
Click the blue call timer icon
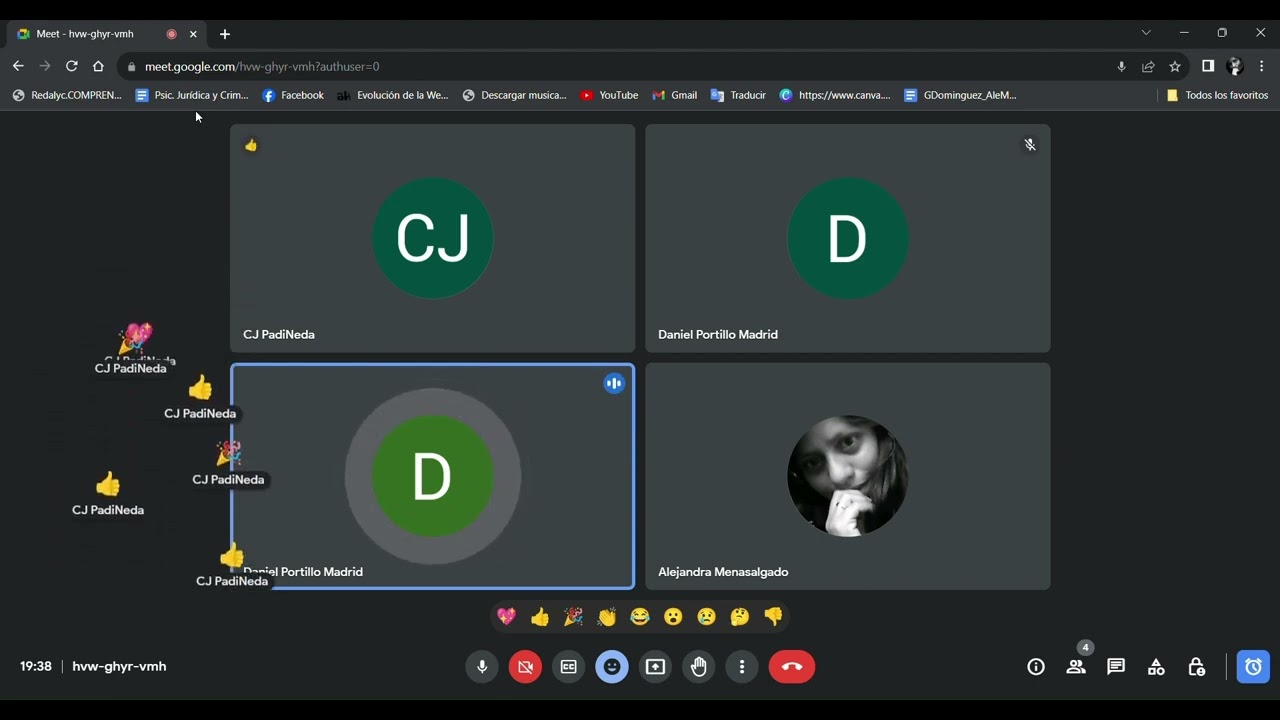click(x=1253, y=667)
